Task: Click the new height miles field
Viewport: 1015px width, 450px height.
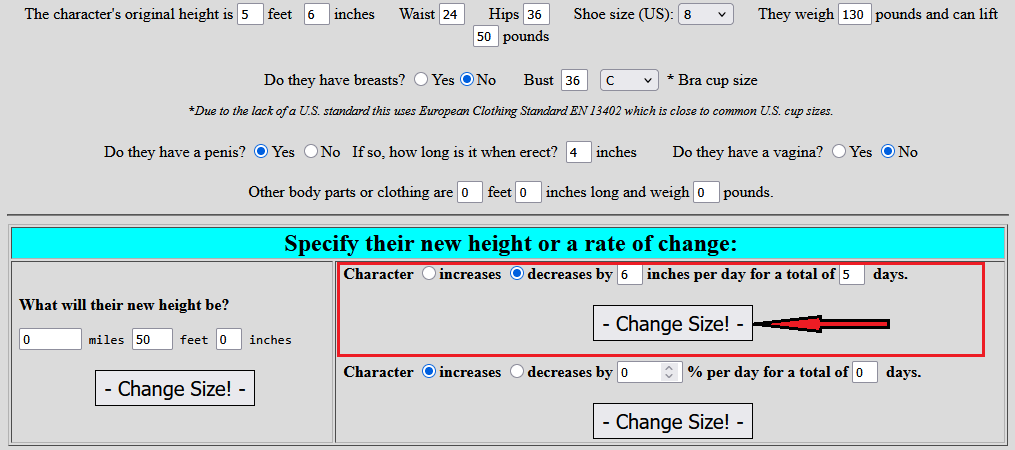Action: pyautogui.click(x=50, y=340)
